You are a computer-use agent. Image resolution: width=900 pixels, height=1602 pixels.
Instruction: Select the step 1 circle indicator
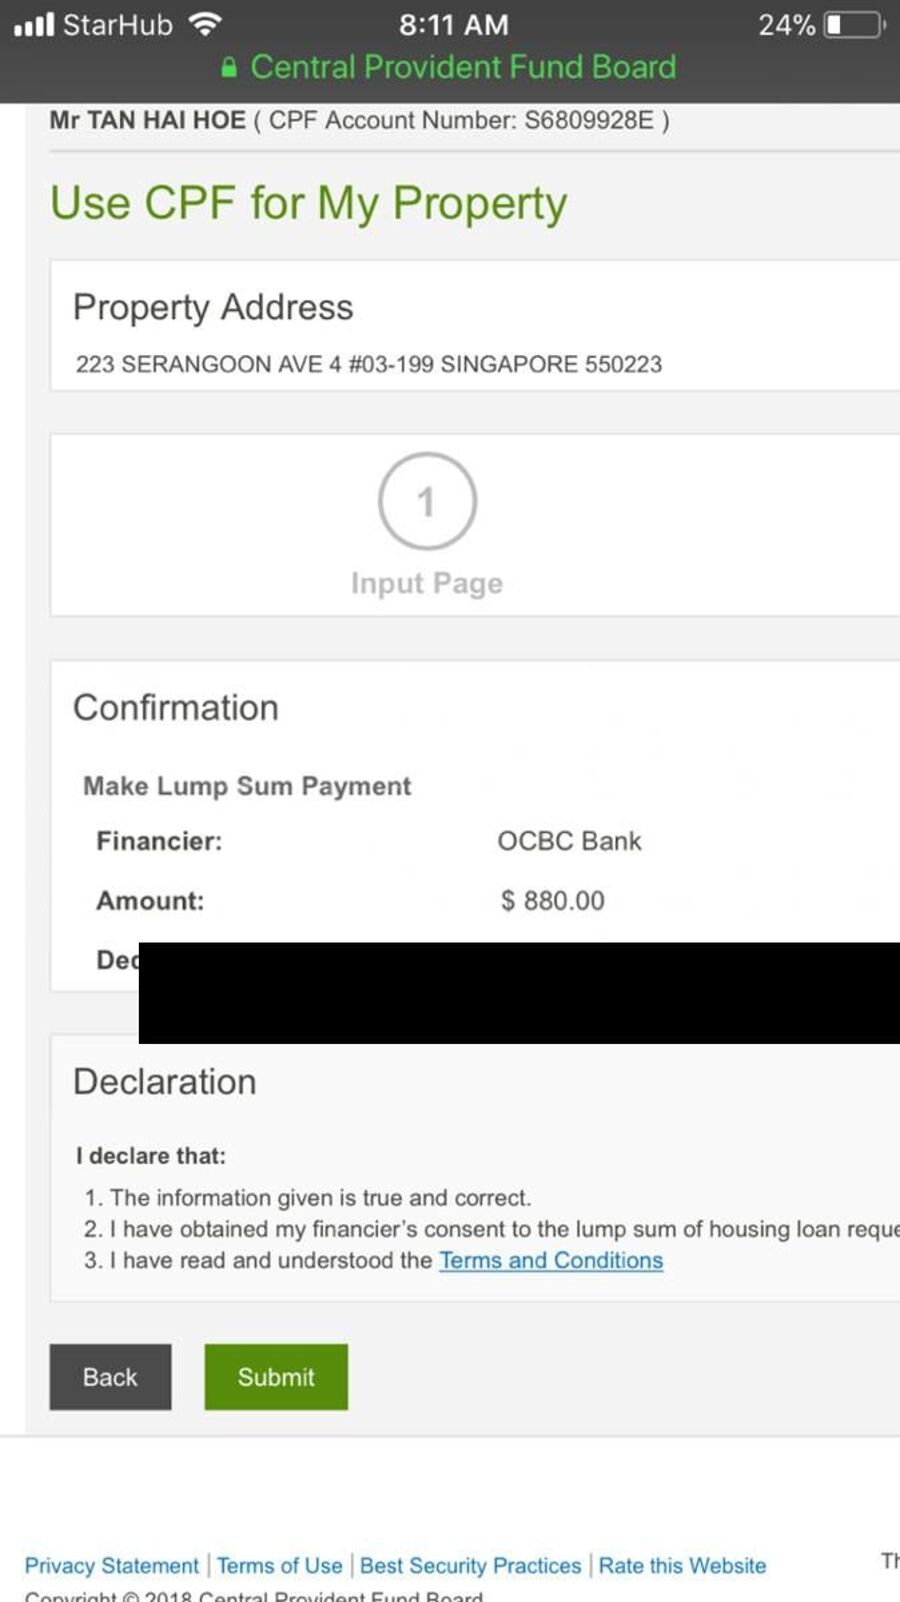pyautogui.click(x=427, y=501)
